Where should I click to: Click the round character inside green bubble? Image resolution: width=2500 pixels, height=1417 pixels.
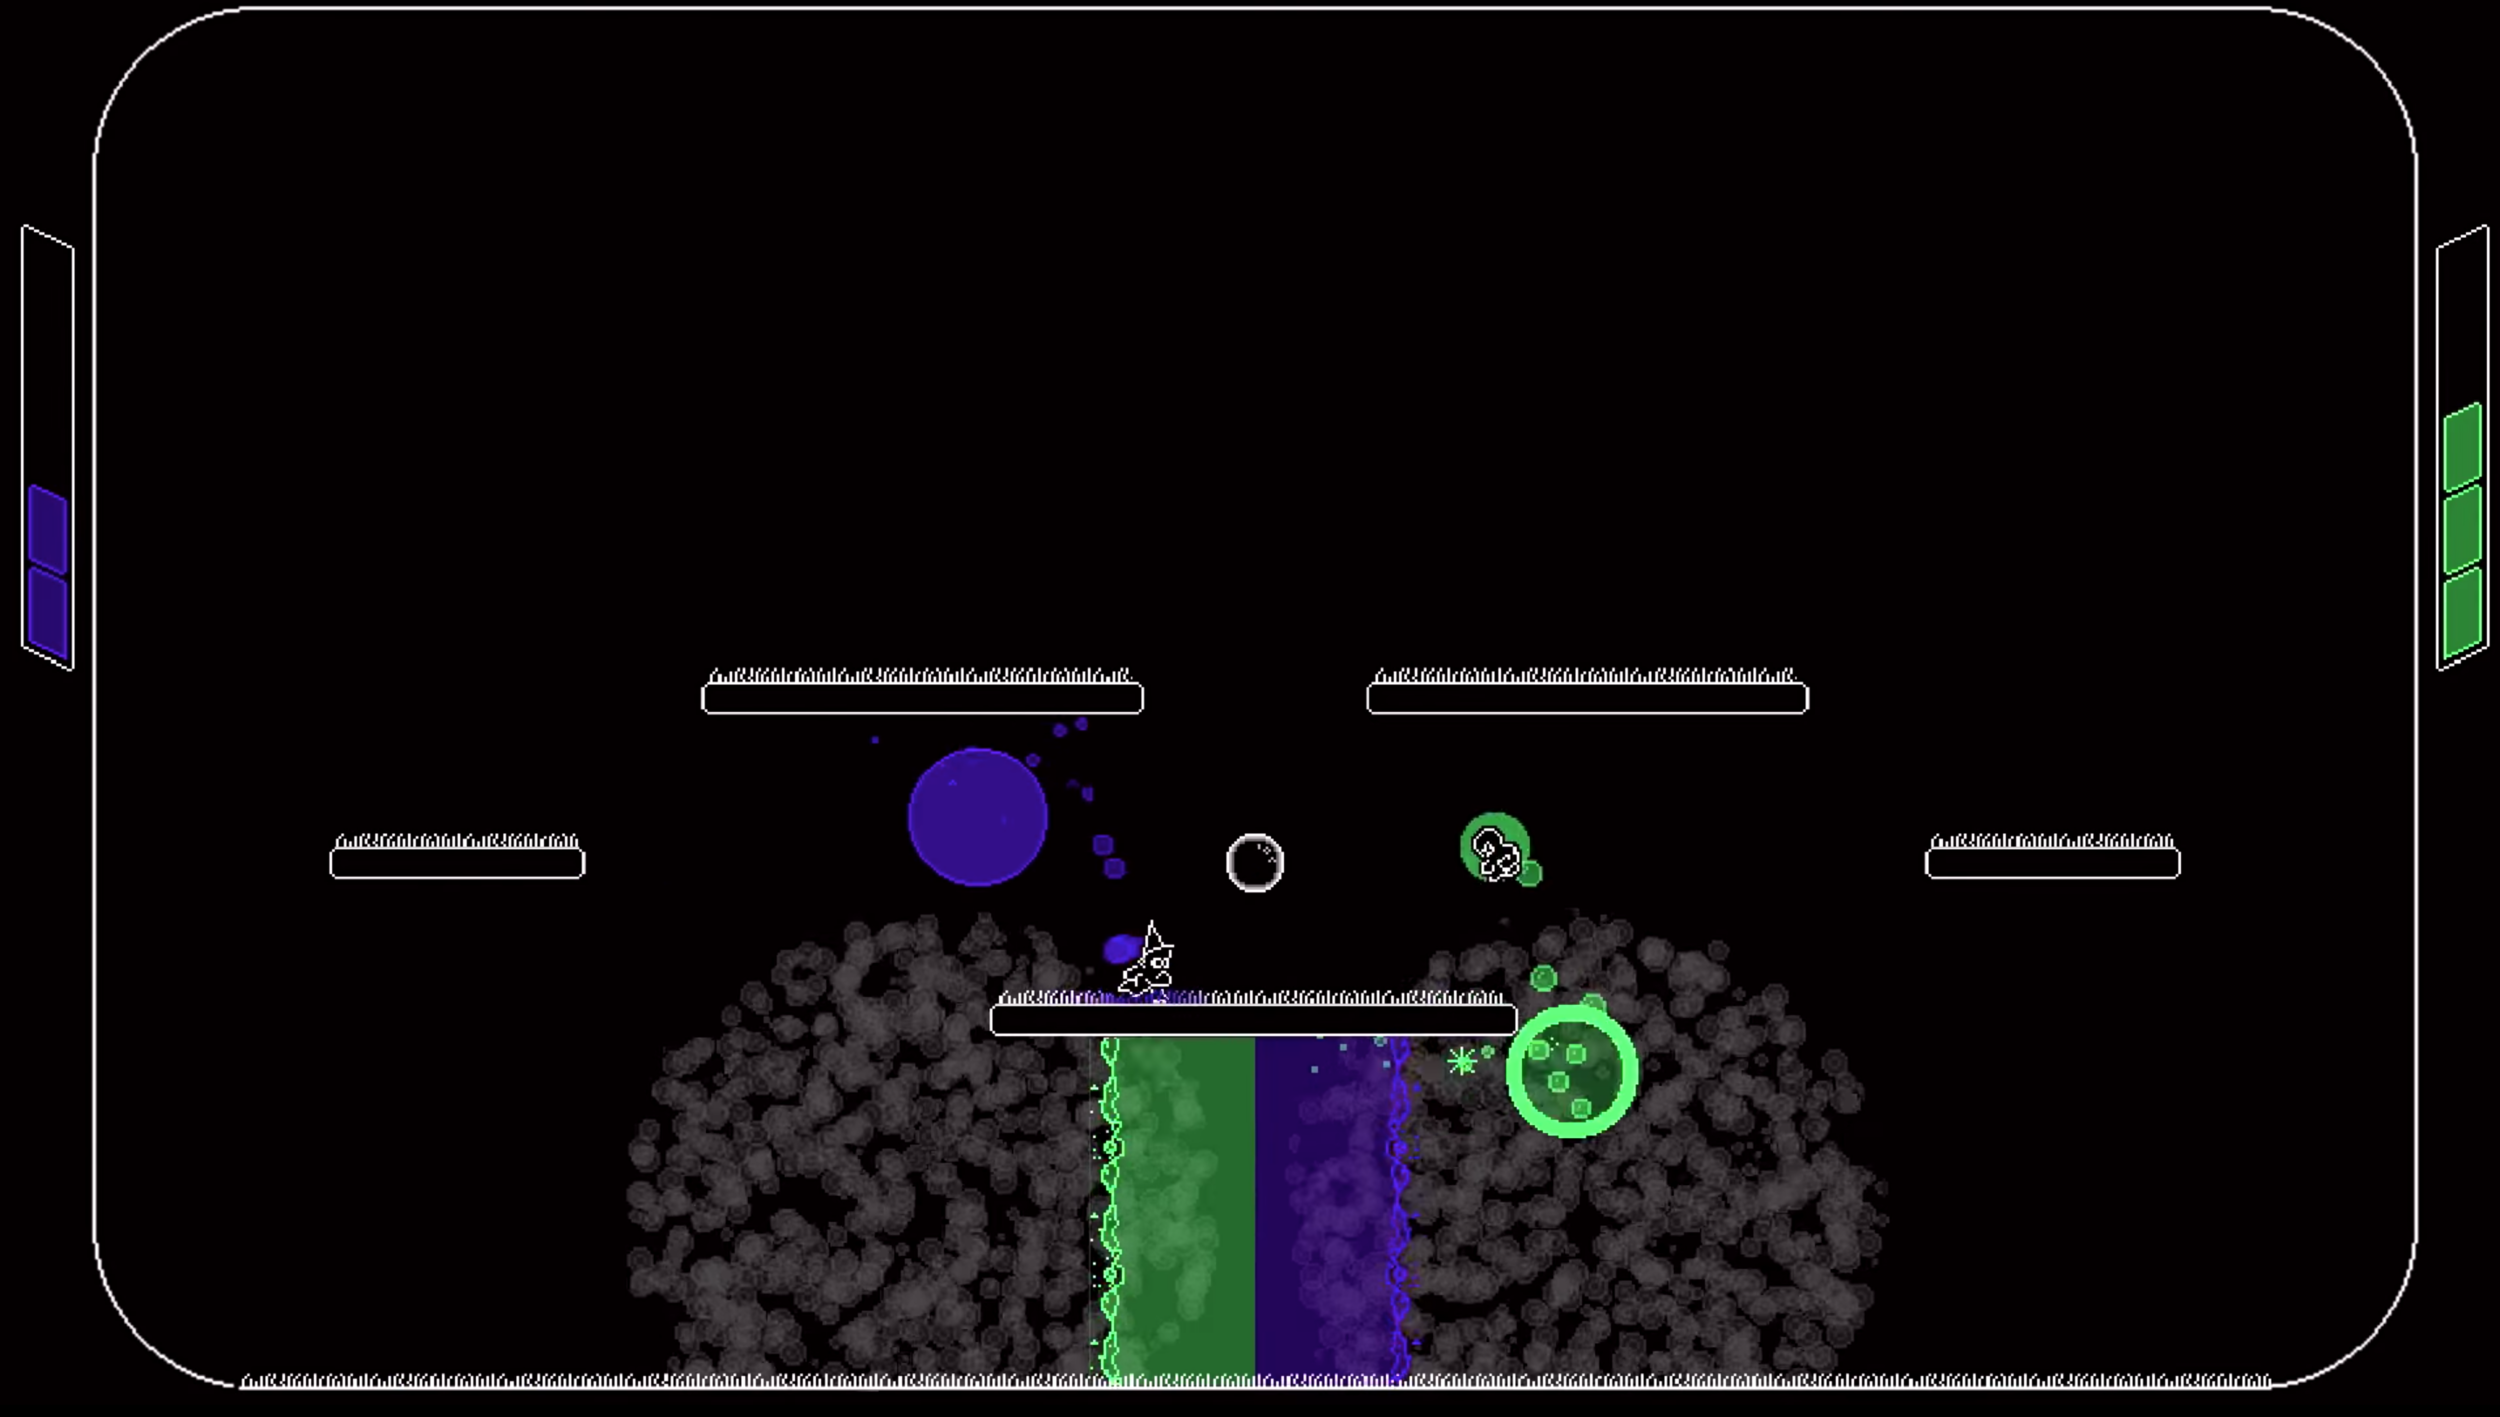[x=1495, y=852]
